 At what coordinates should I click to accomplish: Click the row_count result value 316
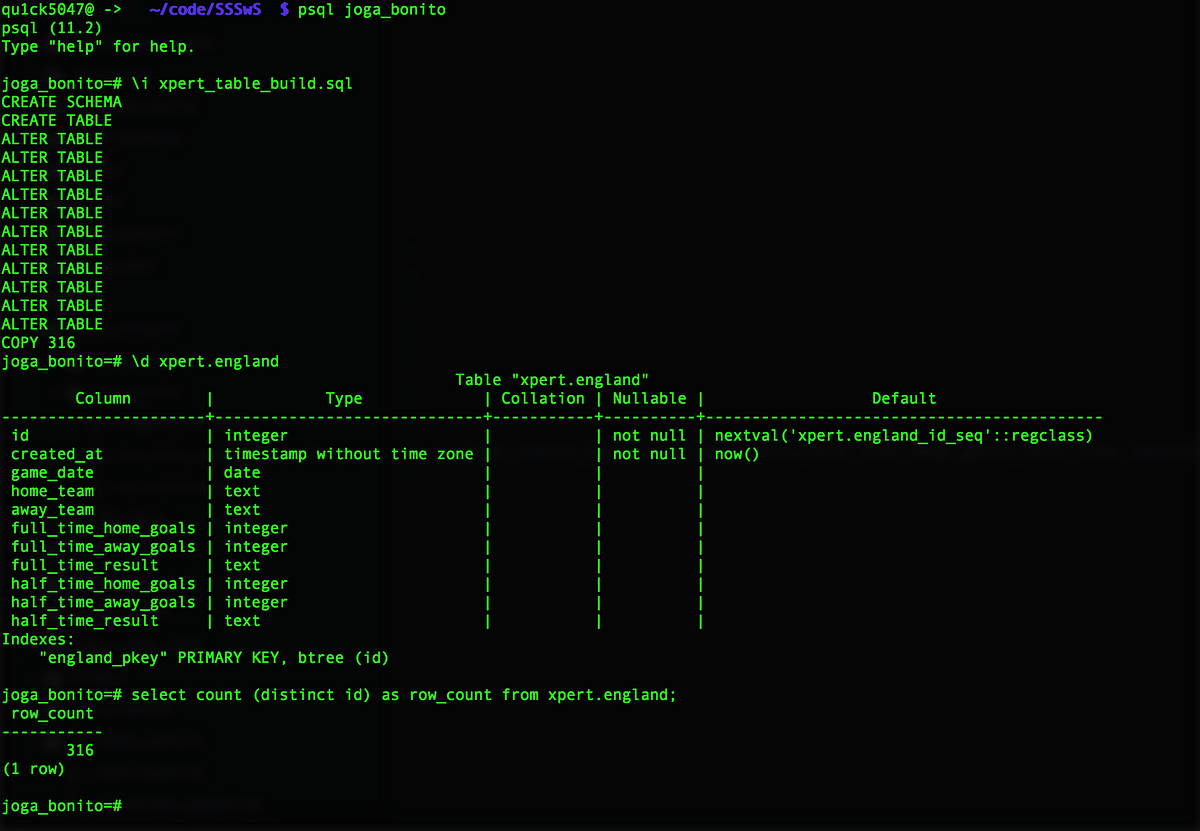click(78, 750)
